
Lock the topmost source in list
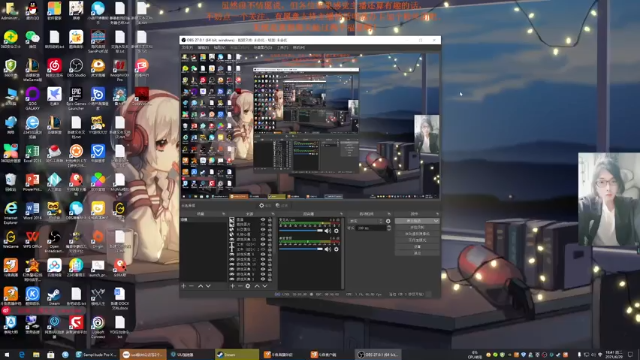269,220
